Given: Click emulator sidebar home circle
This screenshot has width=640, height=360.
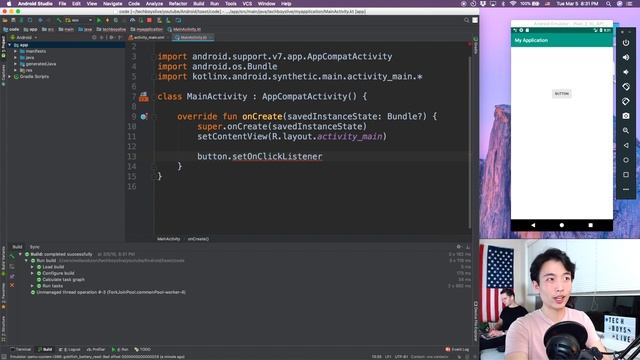Looking at the screenshot, I should coord(626,160).
